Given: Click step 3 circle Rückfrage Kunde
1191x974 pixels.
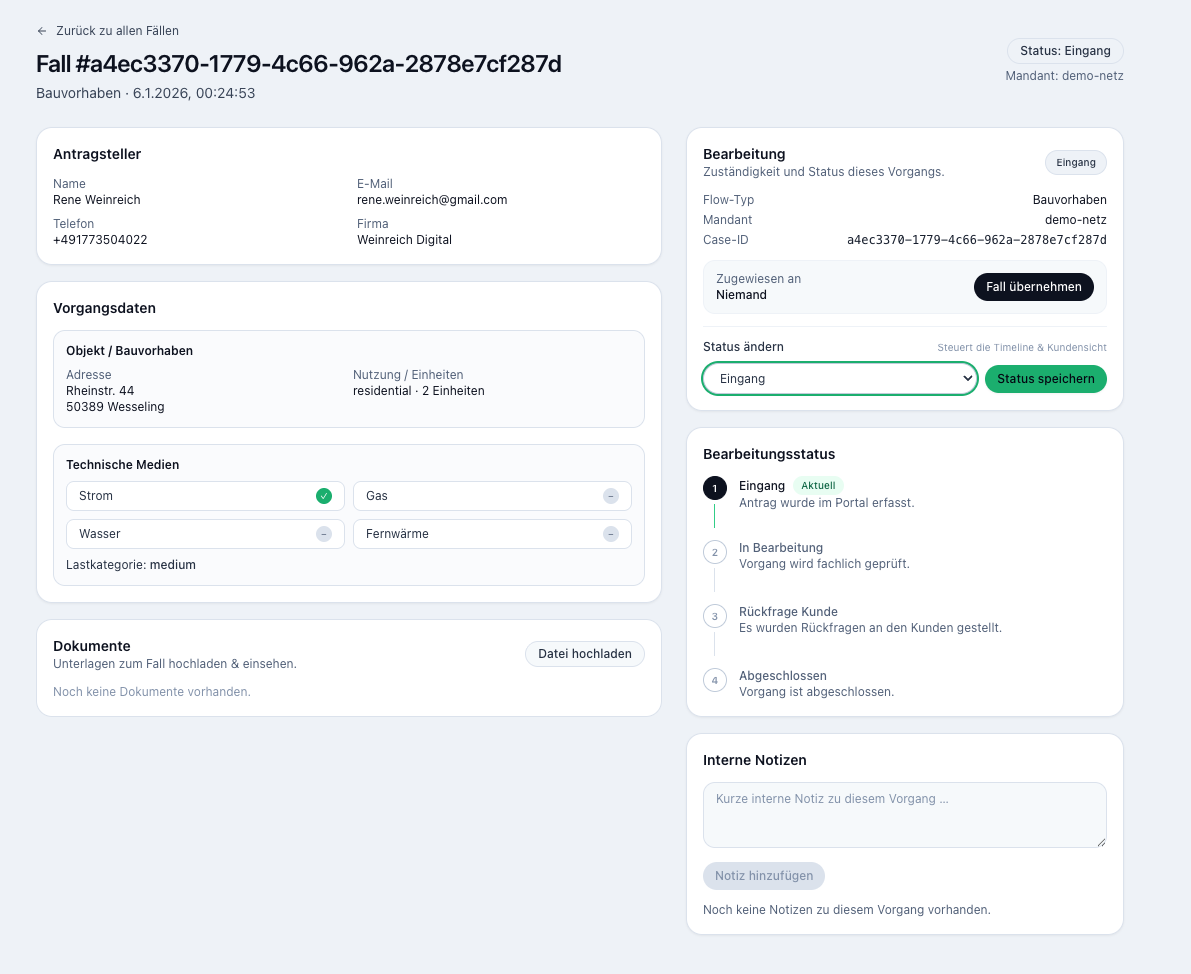Looking at the screenshot, I should coord(714,616).
